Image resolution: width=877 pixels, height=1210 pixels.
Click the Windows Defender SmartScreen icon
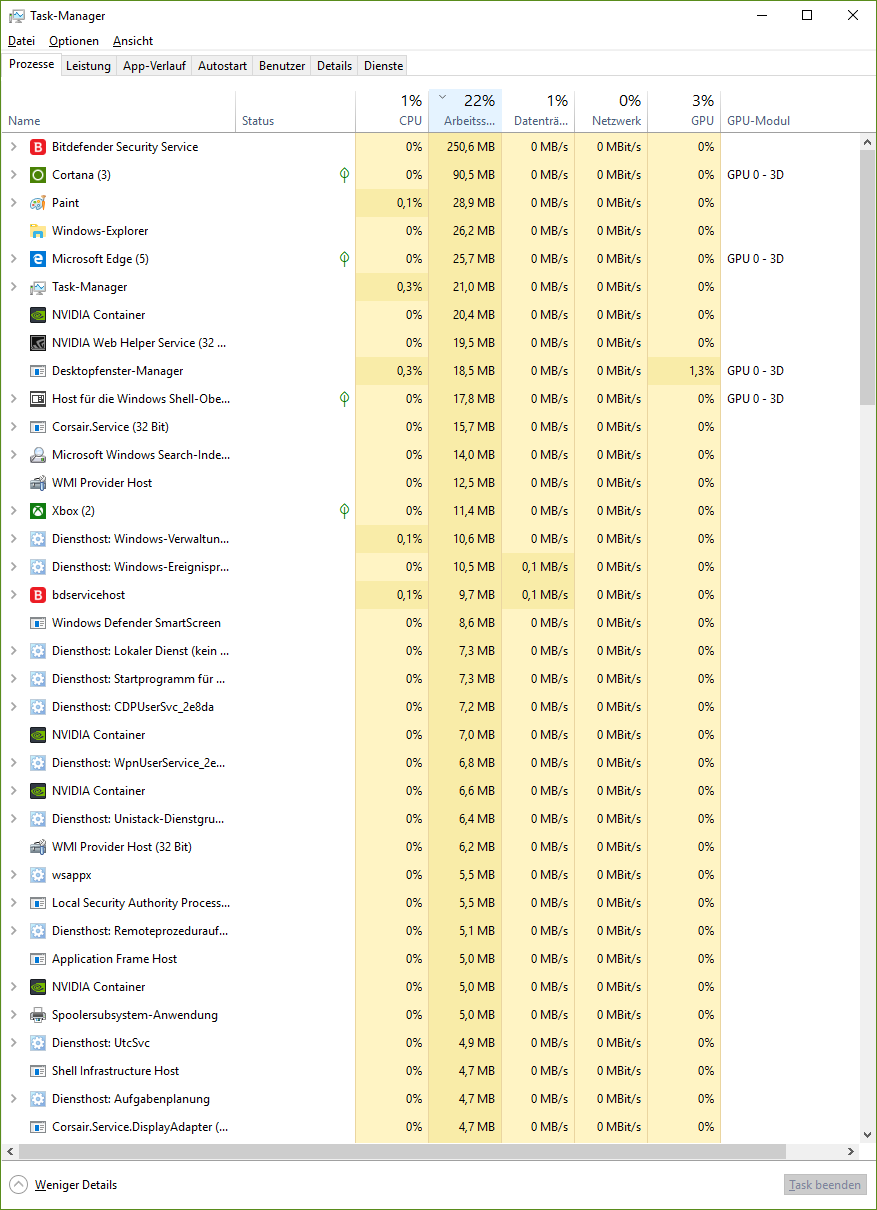click(x=38, y=623)
